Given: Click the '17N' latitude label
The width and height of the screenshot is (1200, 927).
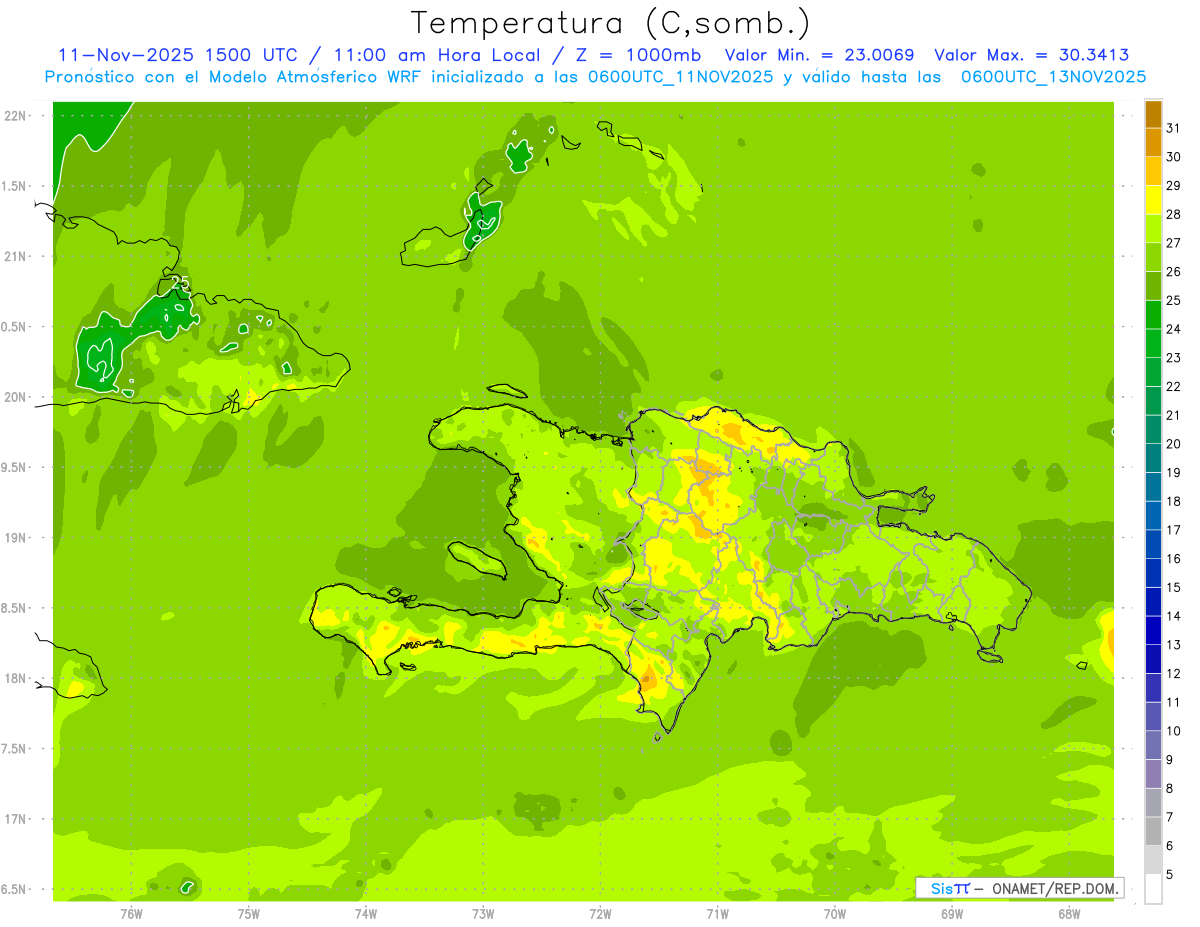Looking at the screenshot, I should click(x=16, y=819).
